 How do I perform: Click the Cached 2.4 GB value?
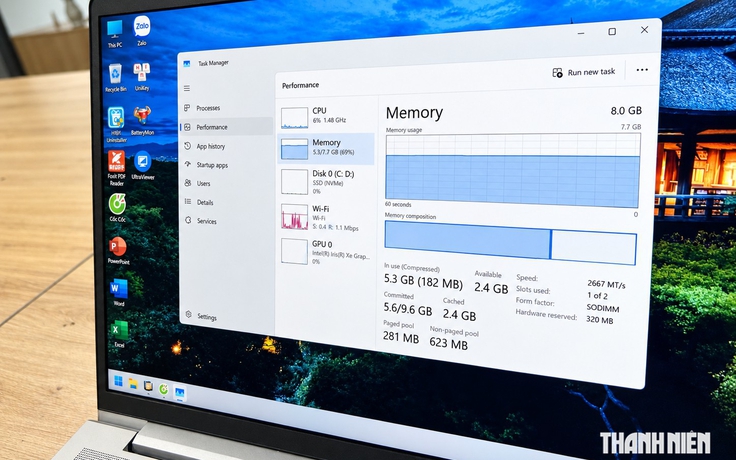pyautogui.click(x=459, y=314)
